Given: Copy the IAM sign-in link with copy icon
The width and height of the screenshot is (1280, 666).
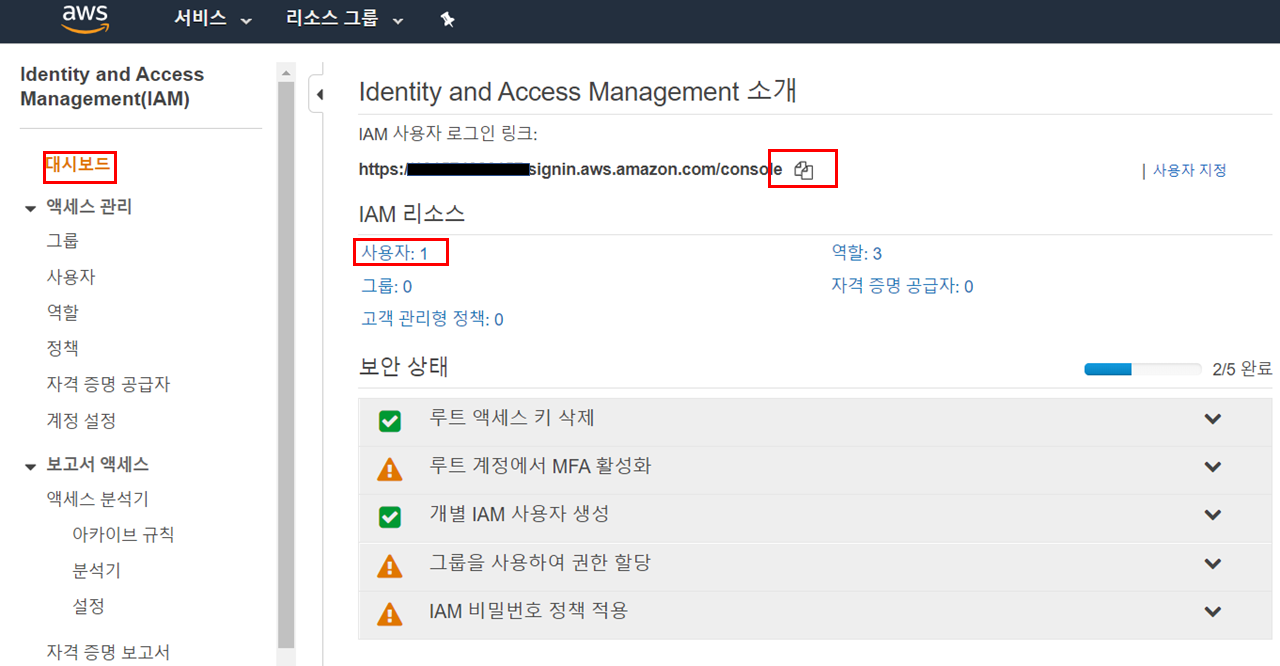Looking at the screenshot, I should [803, 170].
